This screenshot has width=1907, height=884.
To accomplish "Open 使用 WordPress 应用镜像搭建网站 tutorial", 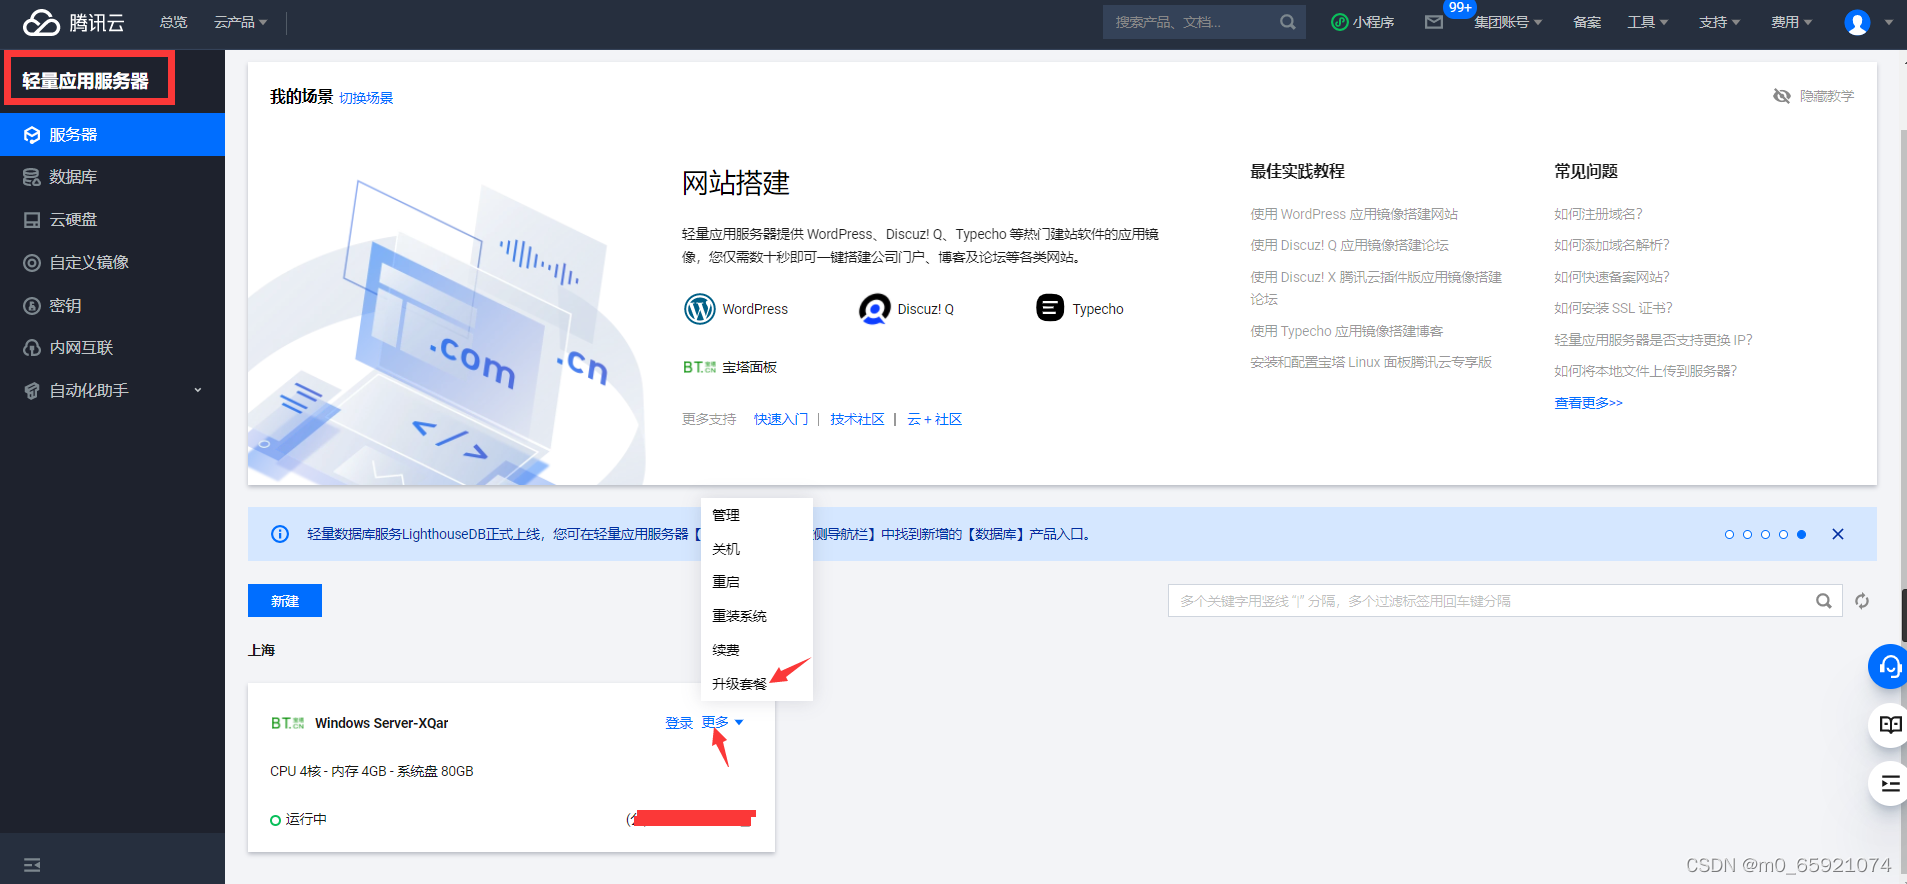I will (1354, 214).
